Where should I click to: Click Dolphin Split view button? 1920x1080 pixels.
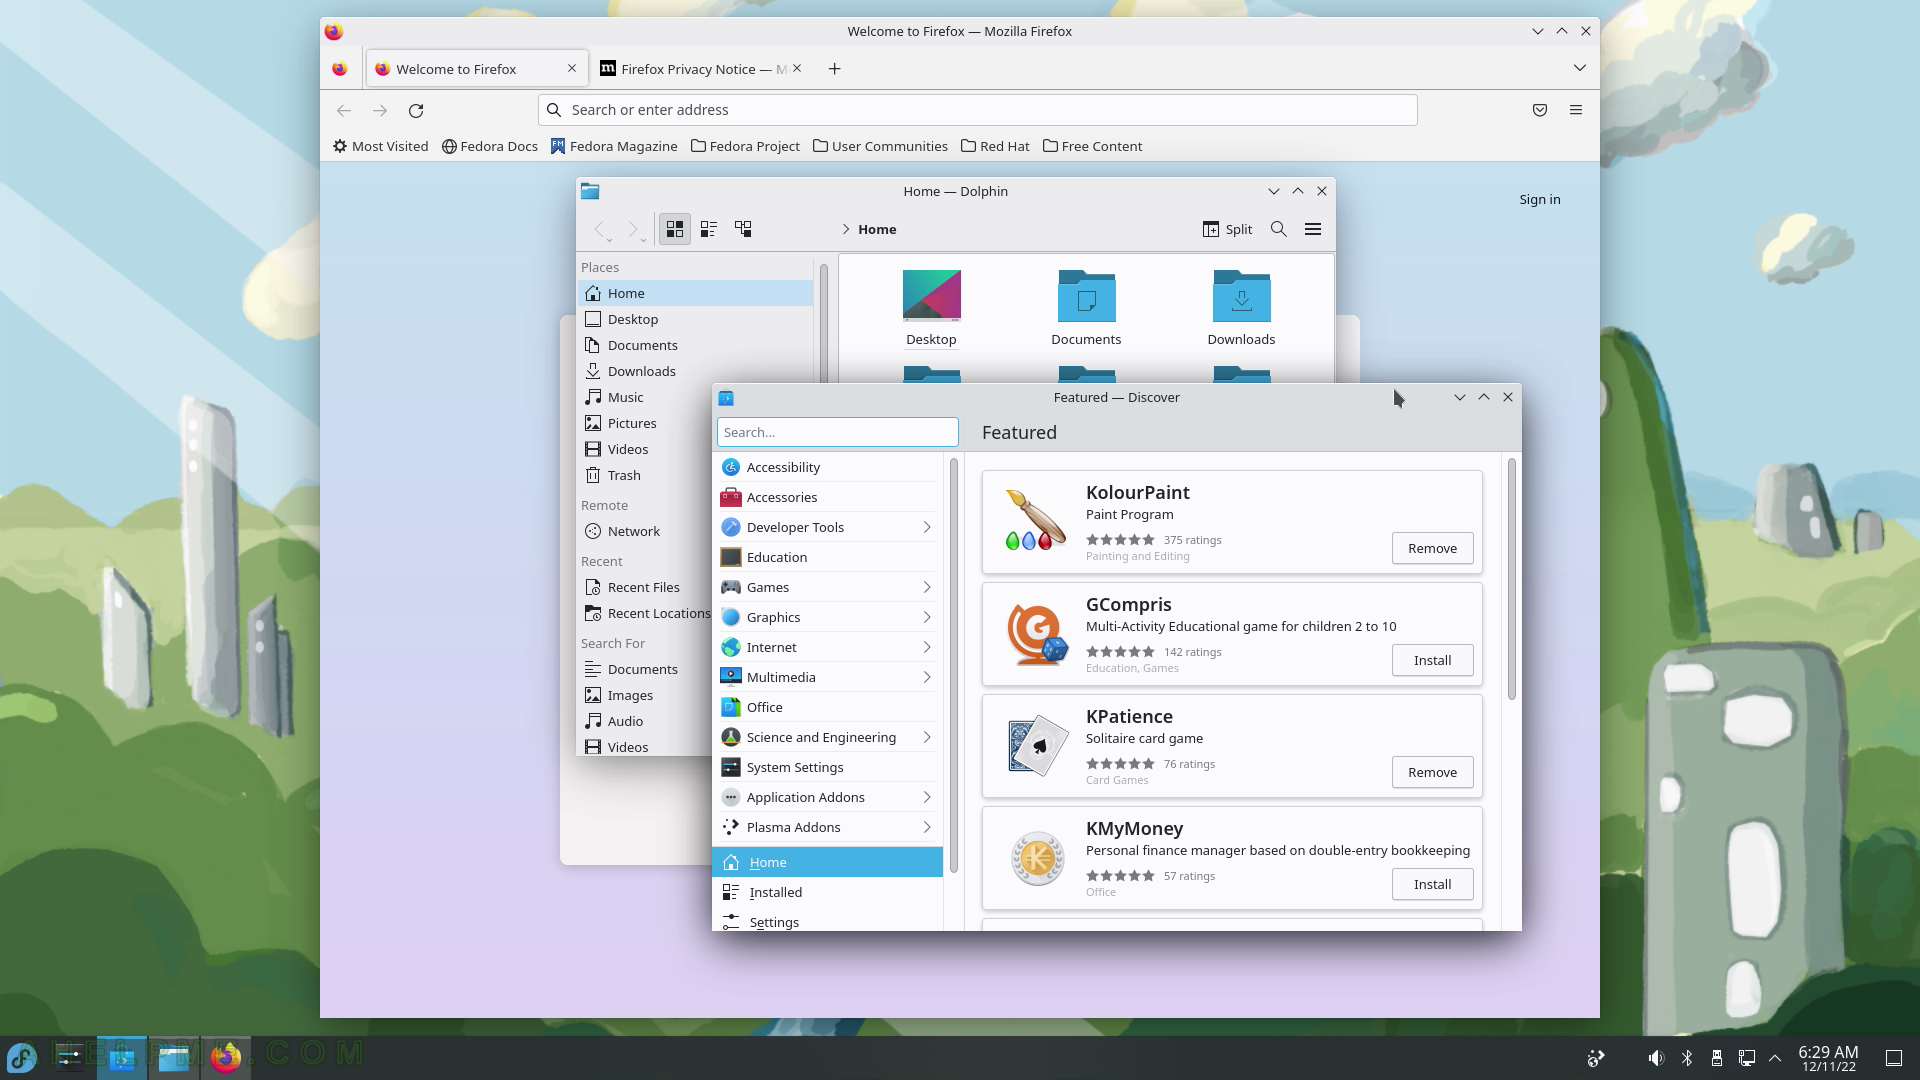tap(1227, 229)
